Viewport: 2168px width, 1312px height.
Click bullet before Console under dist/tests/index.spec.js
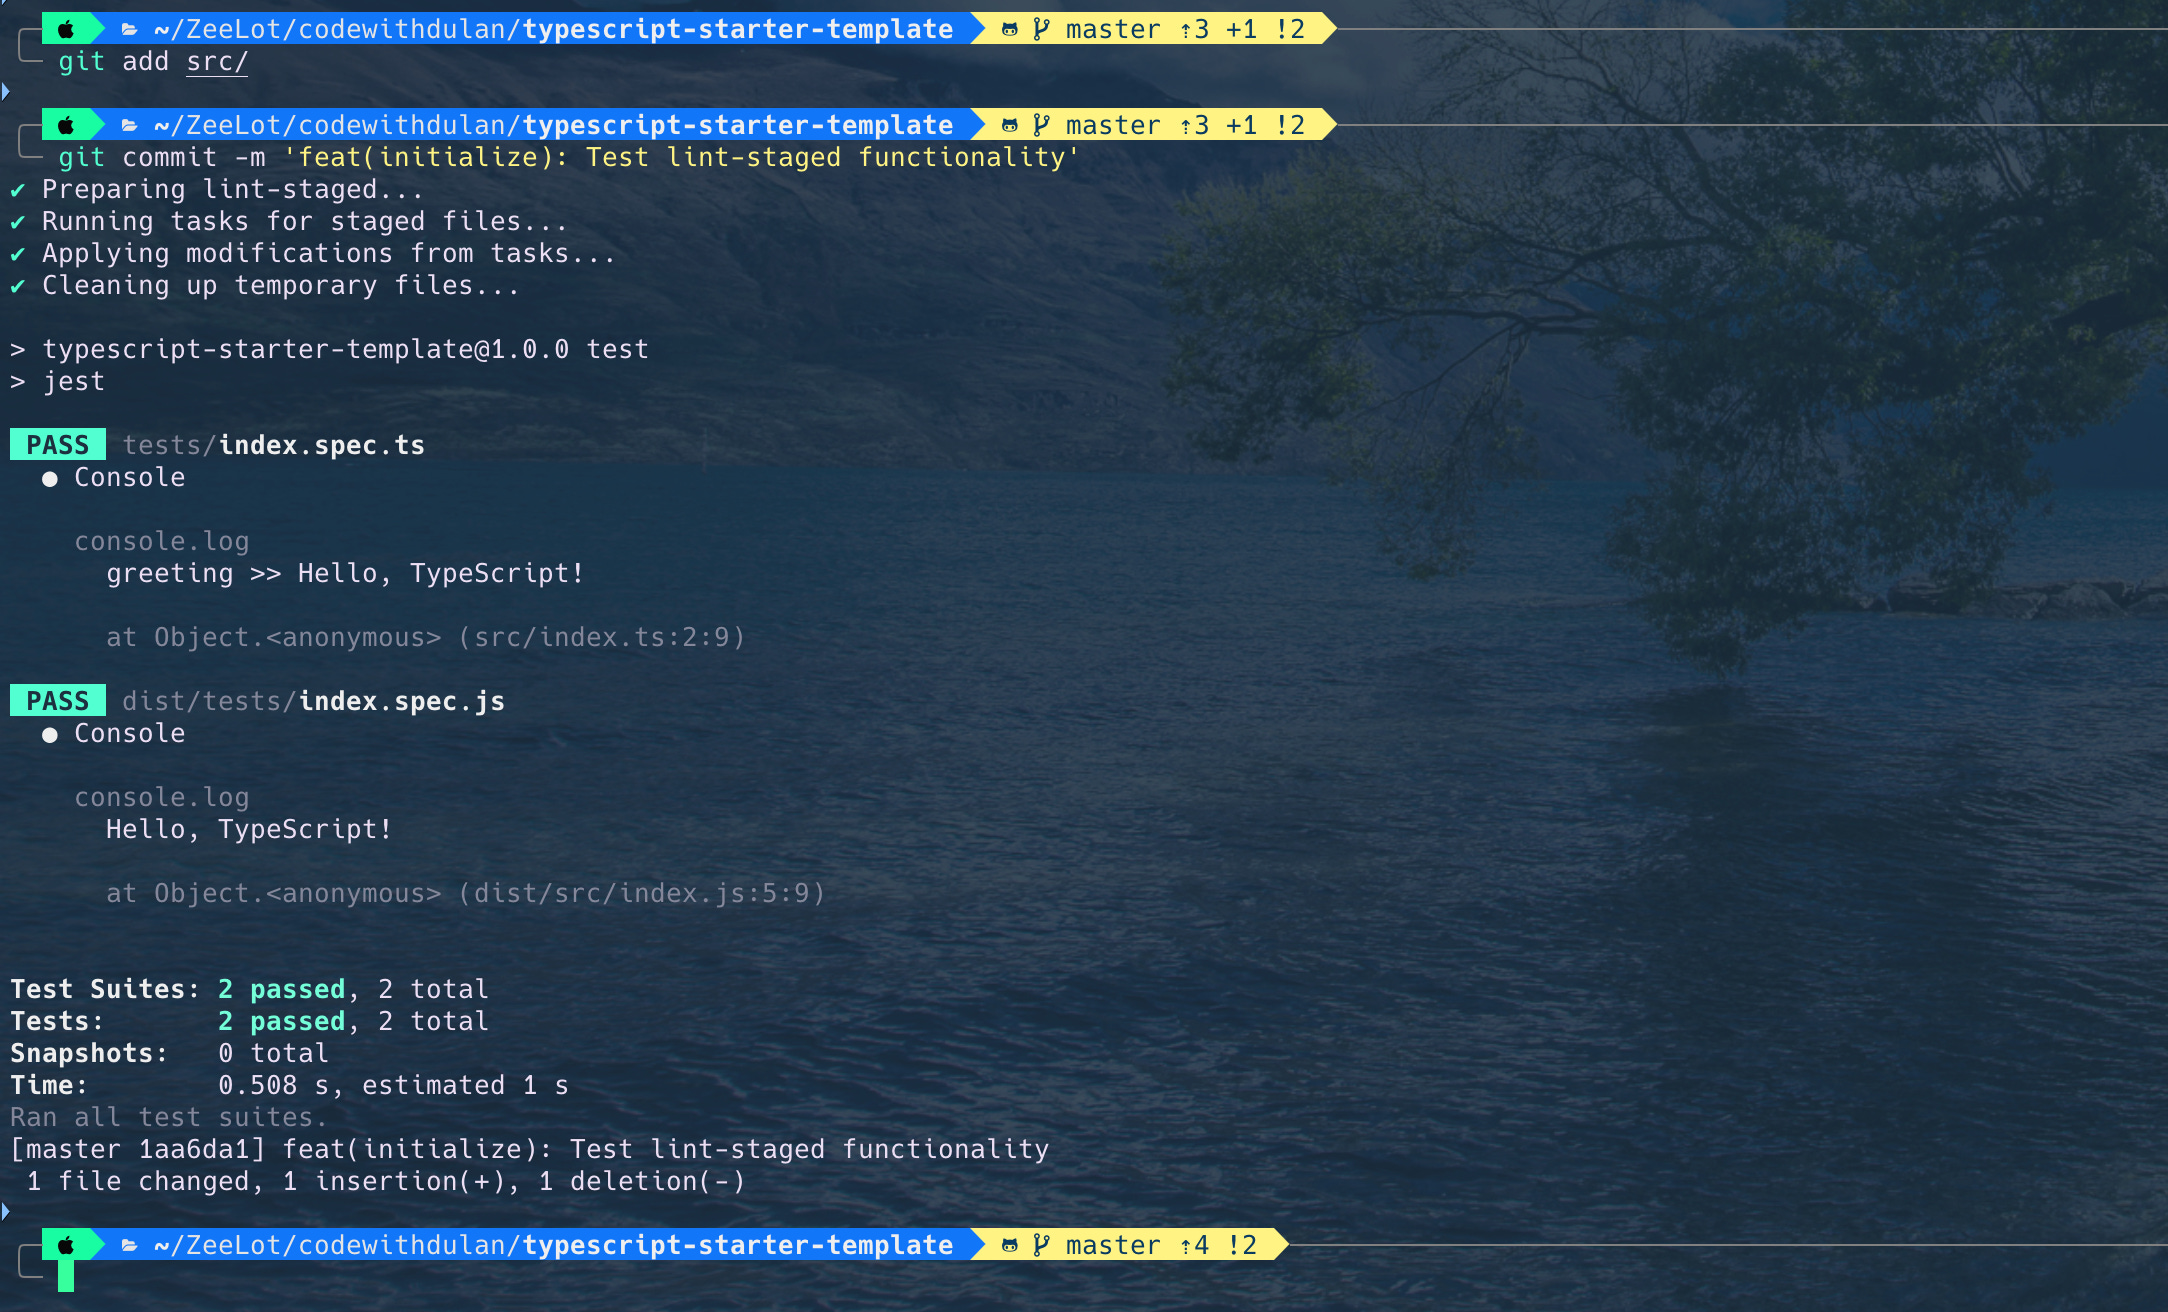click(x=50, y=735)
